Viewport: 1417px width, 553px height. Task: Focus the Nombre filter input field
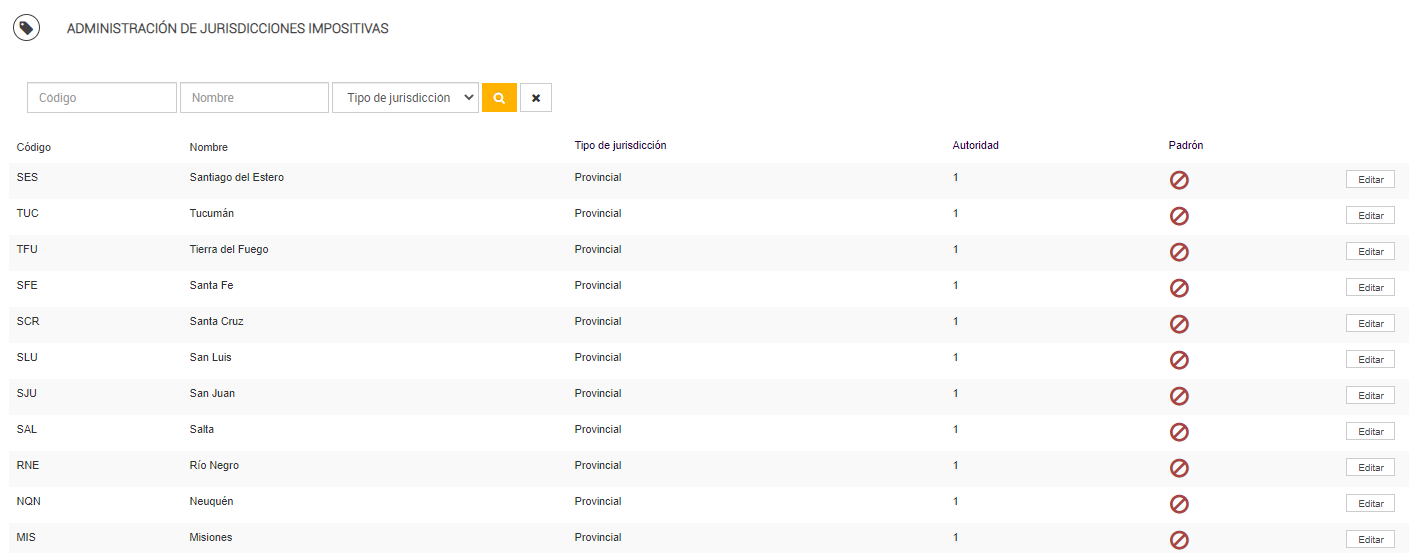coord(254,98)
